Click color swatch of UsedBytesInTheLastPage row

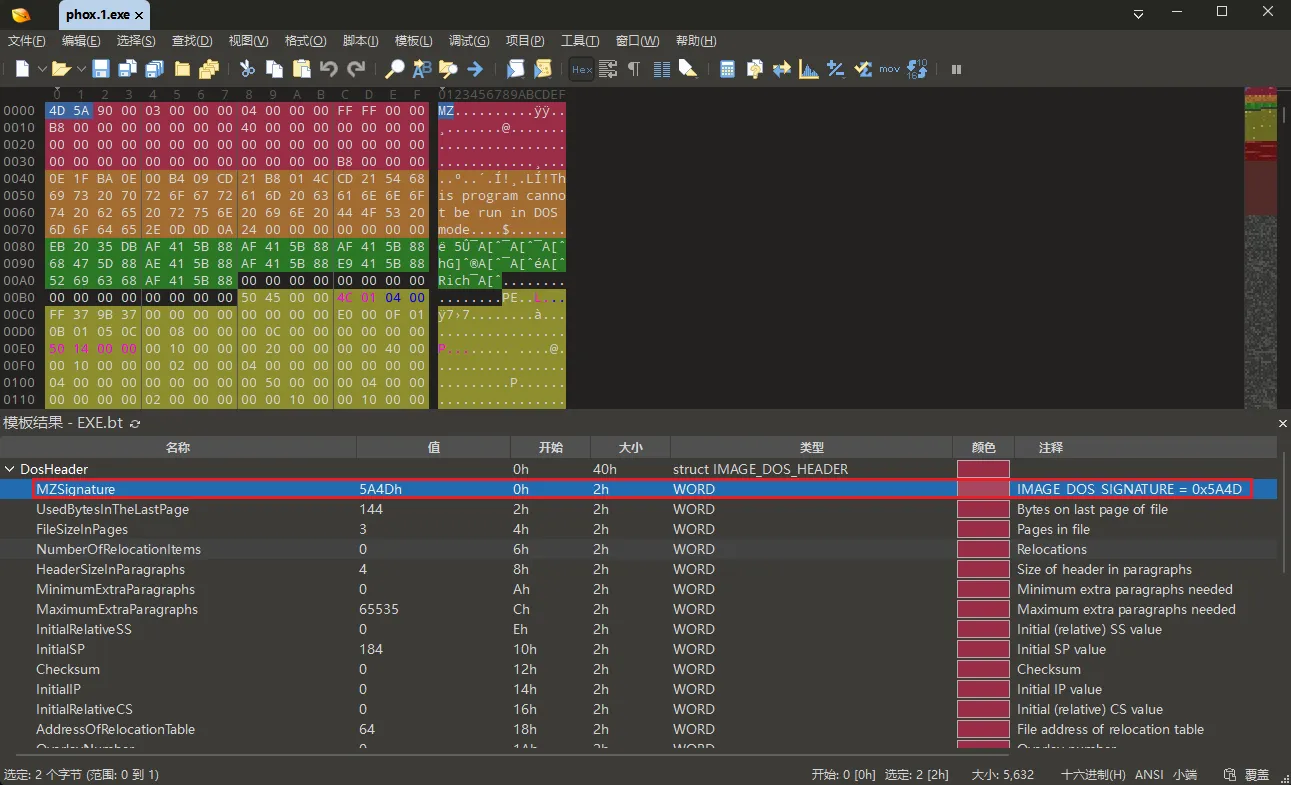coord(983,509)
